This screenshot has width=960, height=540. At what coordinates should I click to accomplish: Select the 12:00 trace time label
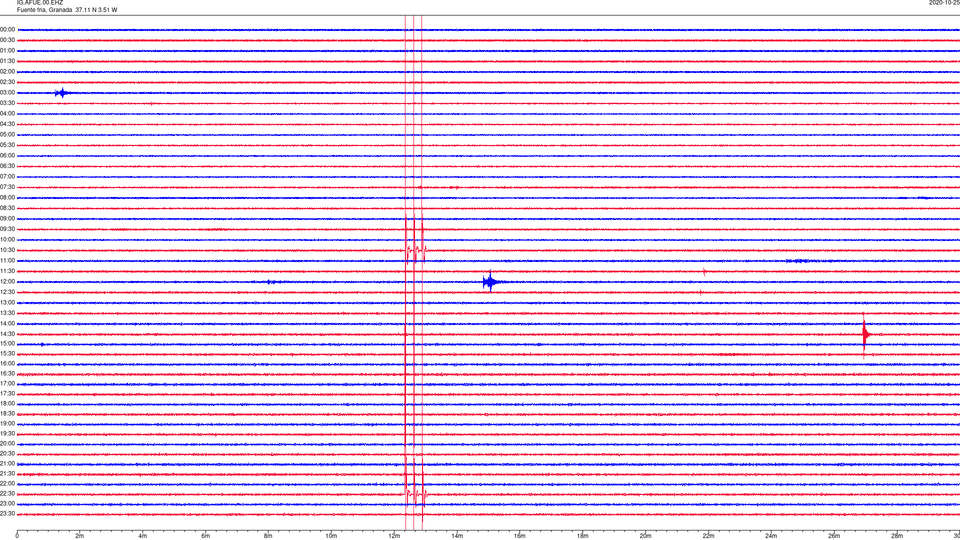pos(8,282)
